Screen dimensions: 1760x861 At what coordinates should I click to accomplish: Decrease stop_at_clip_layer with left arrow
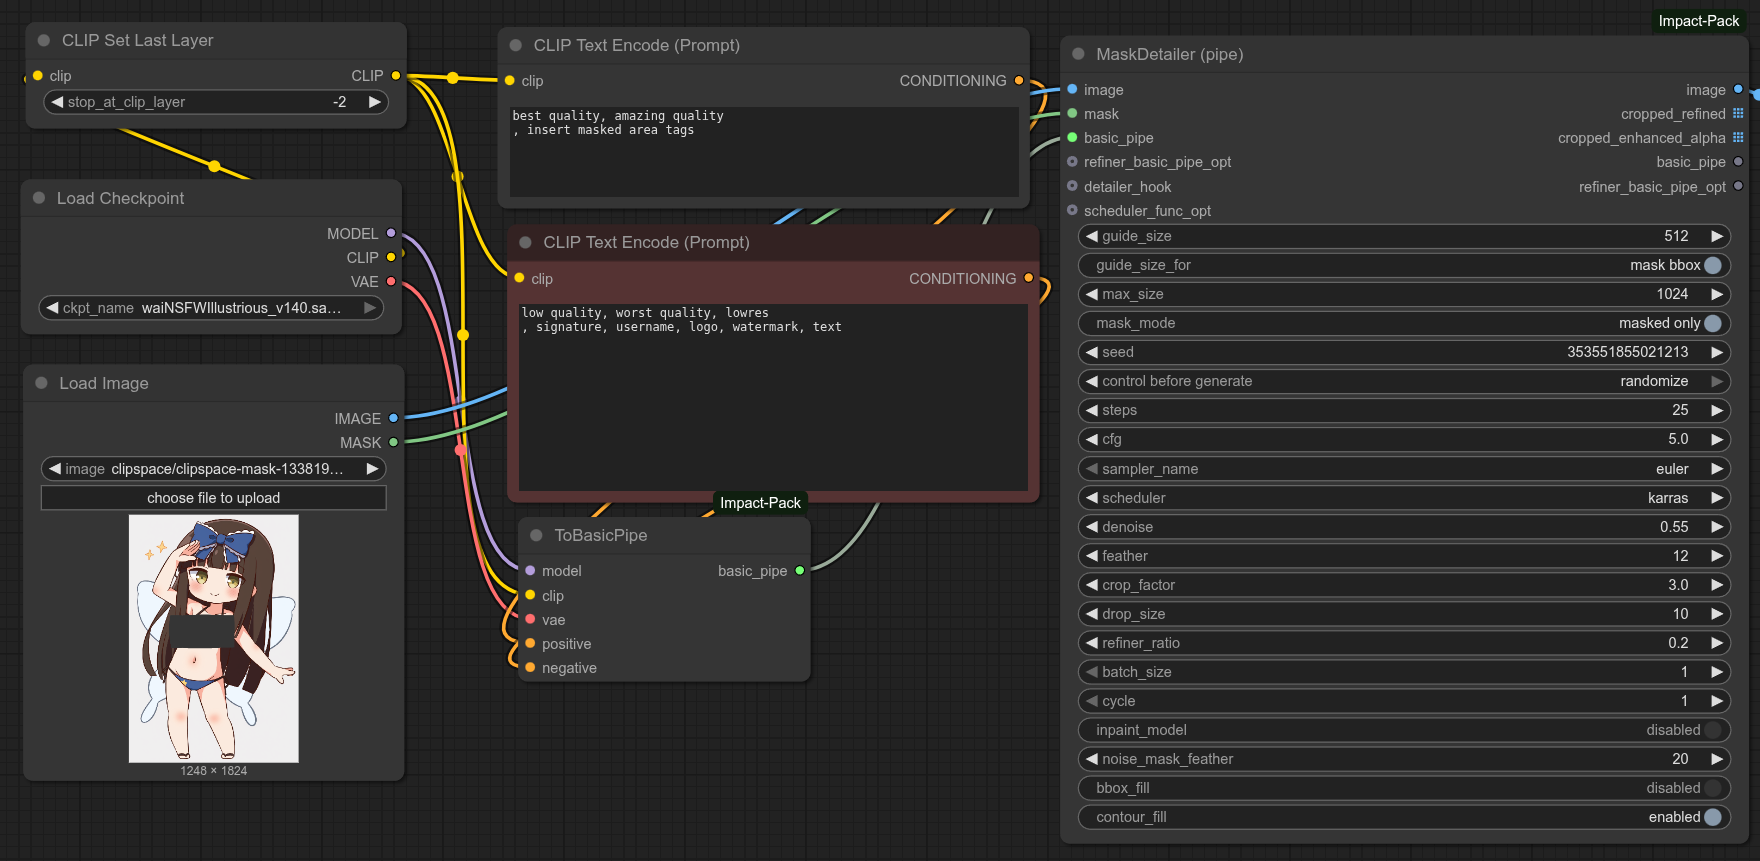click(57, 102)
